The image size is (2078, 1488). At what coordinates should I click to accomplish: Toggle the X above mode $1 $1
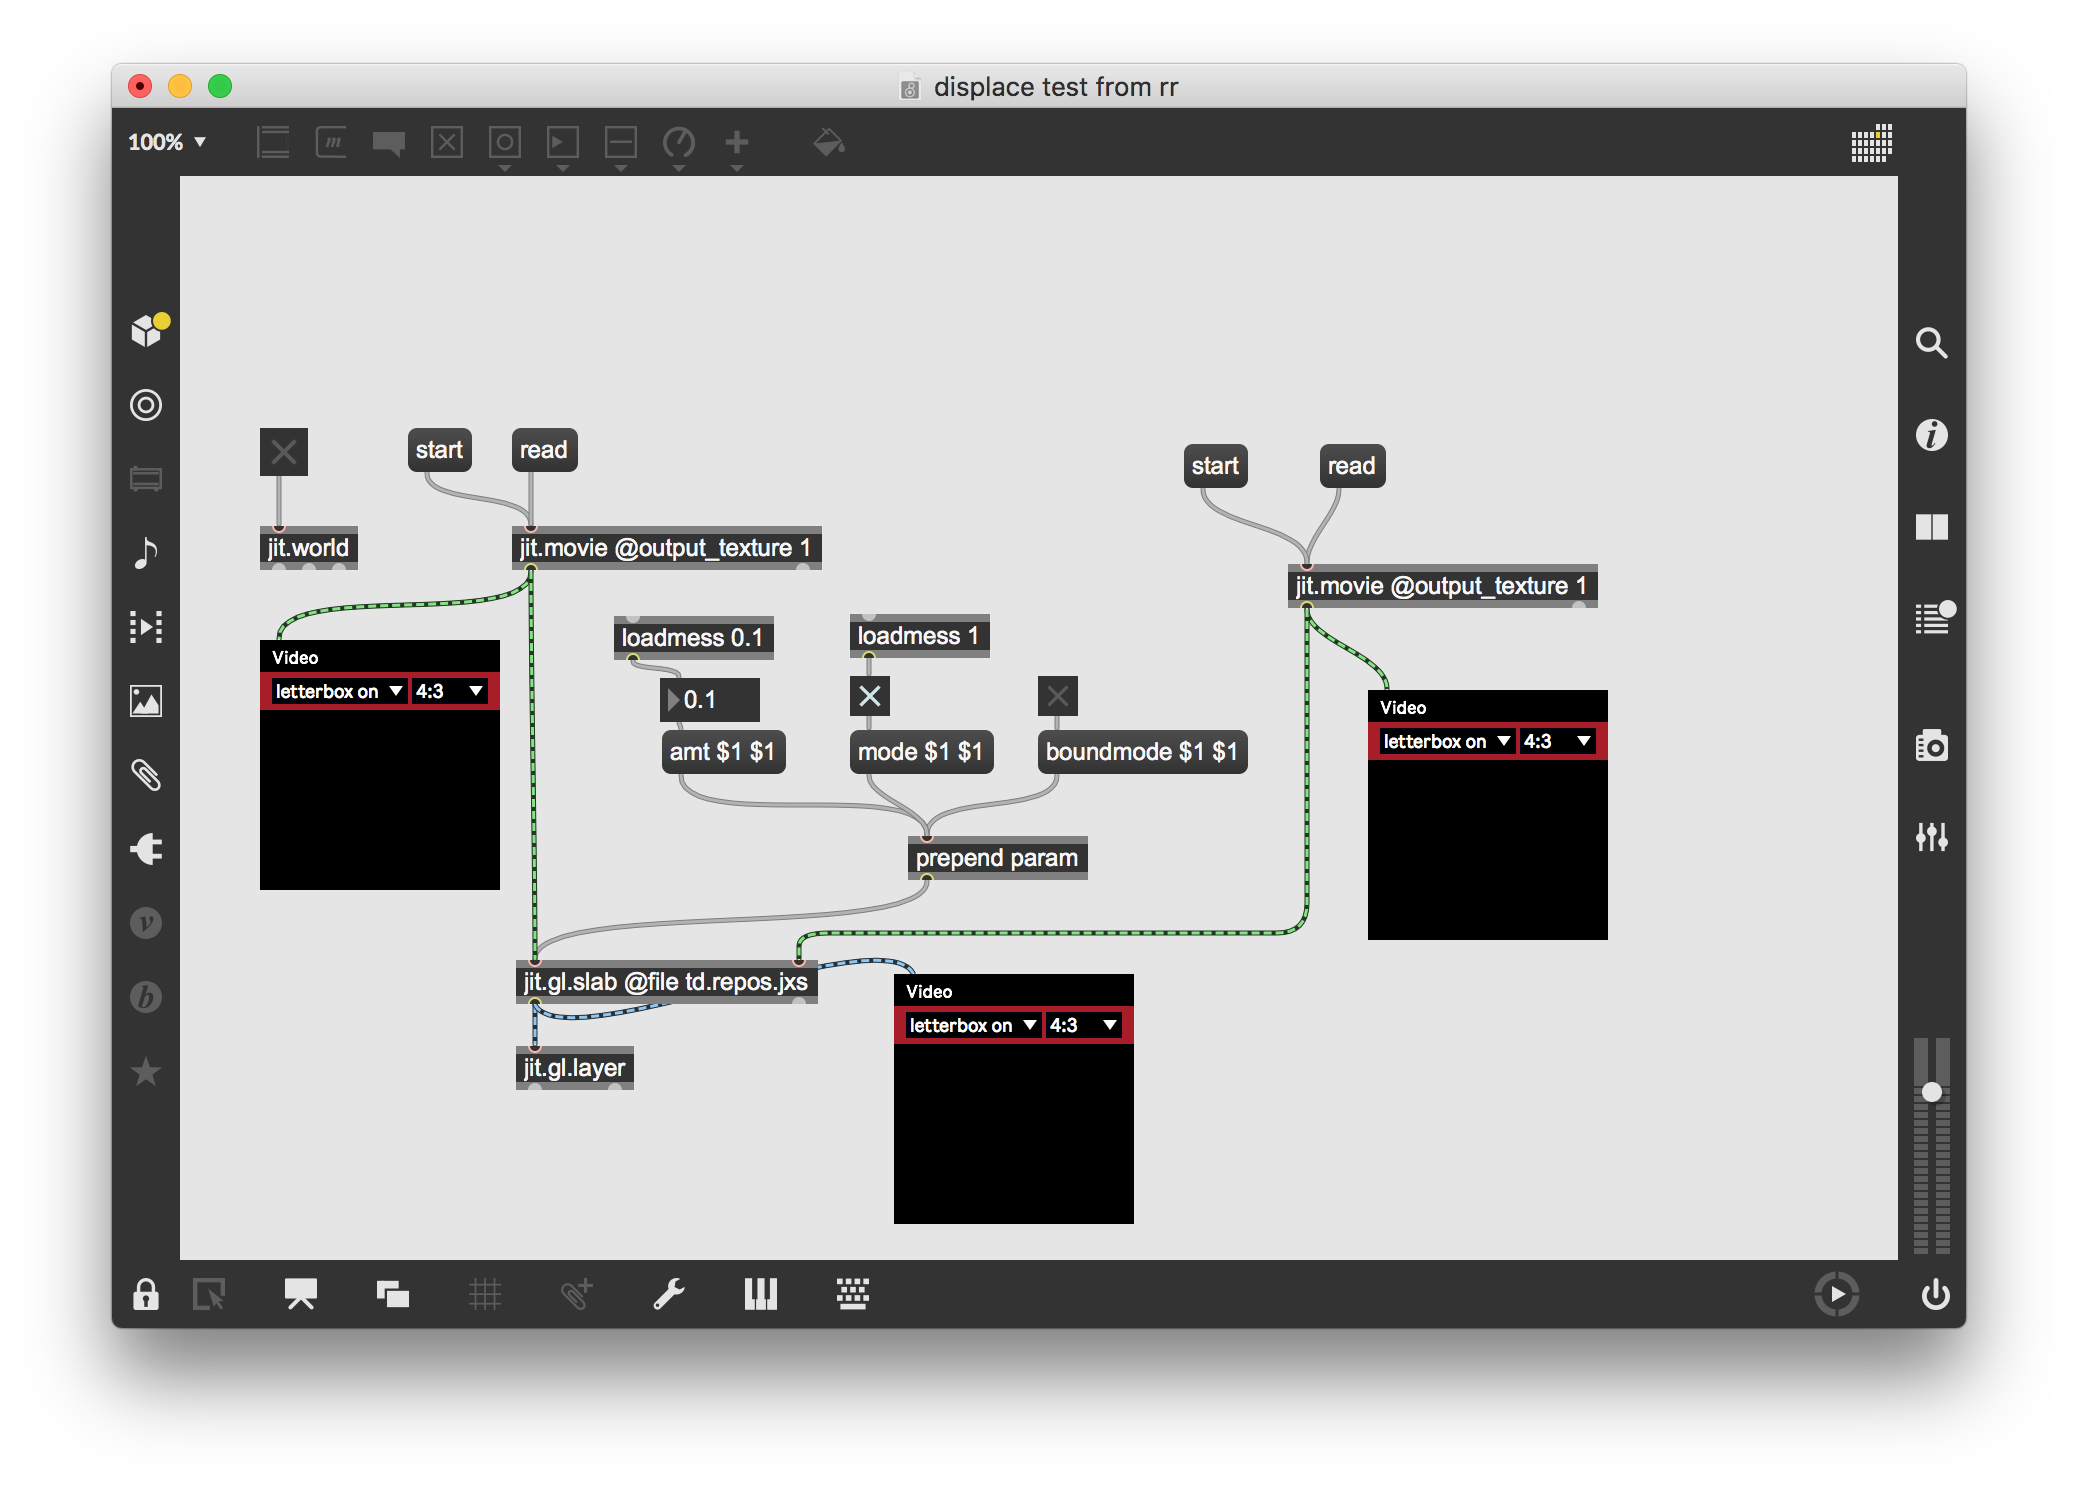tap(870, 696)
